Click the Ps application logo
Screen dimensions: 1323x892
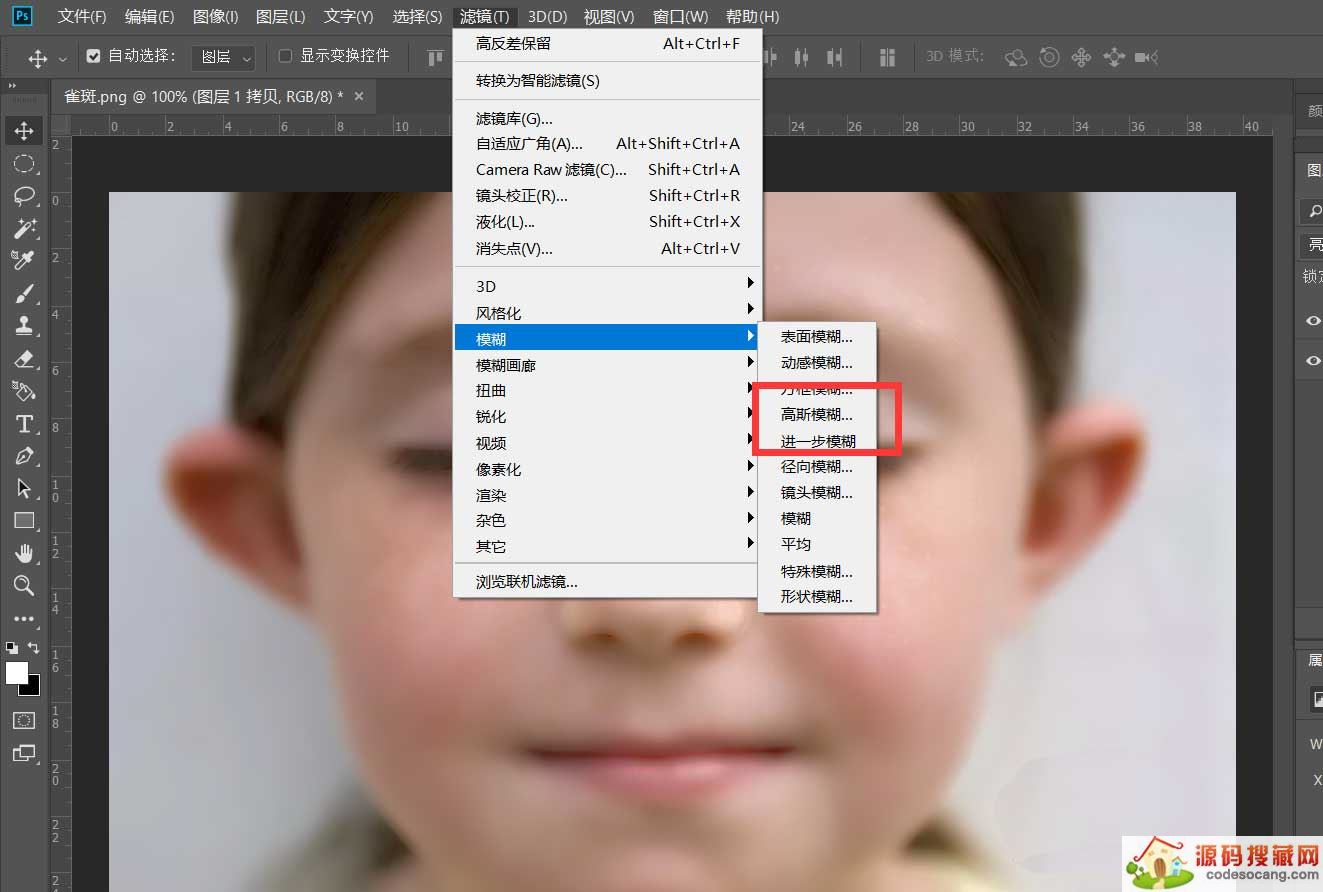point(22,16)
